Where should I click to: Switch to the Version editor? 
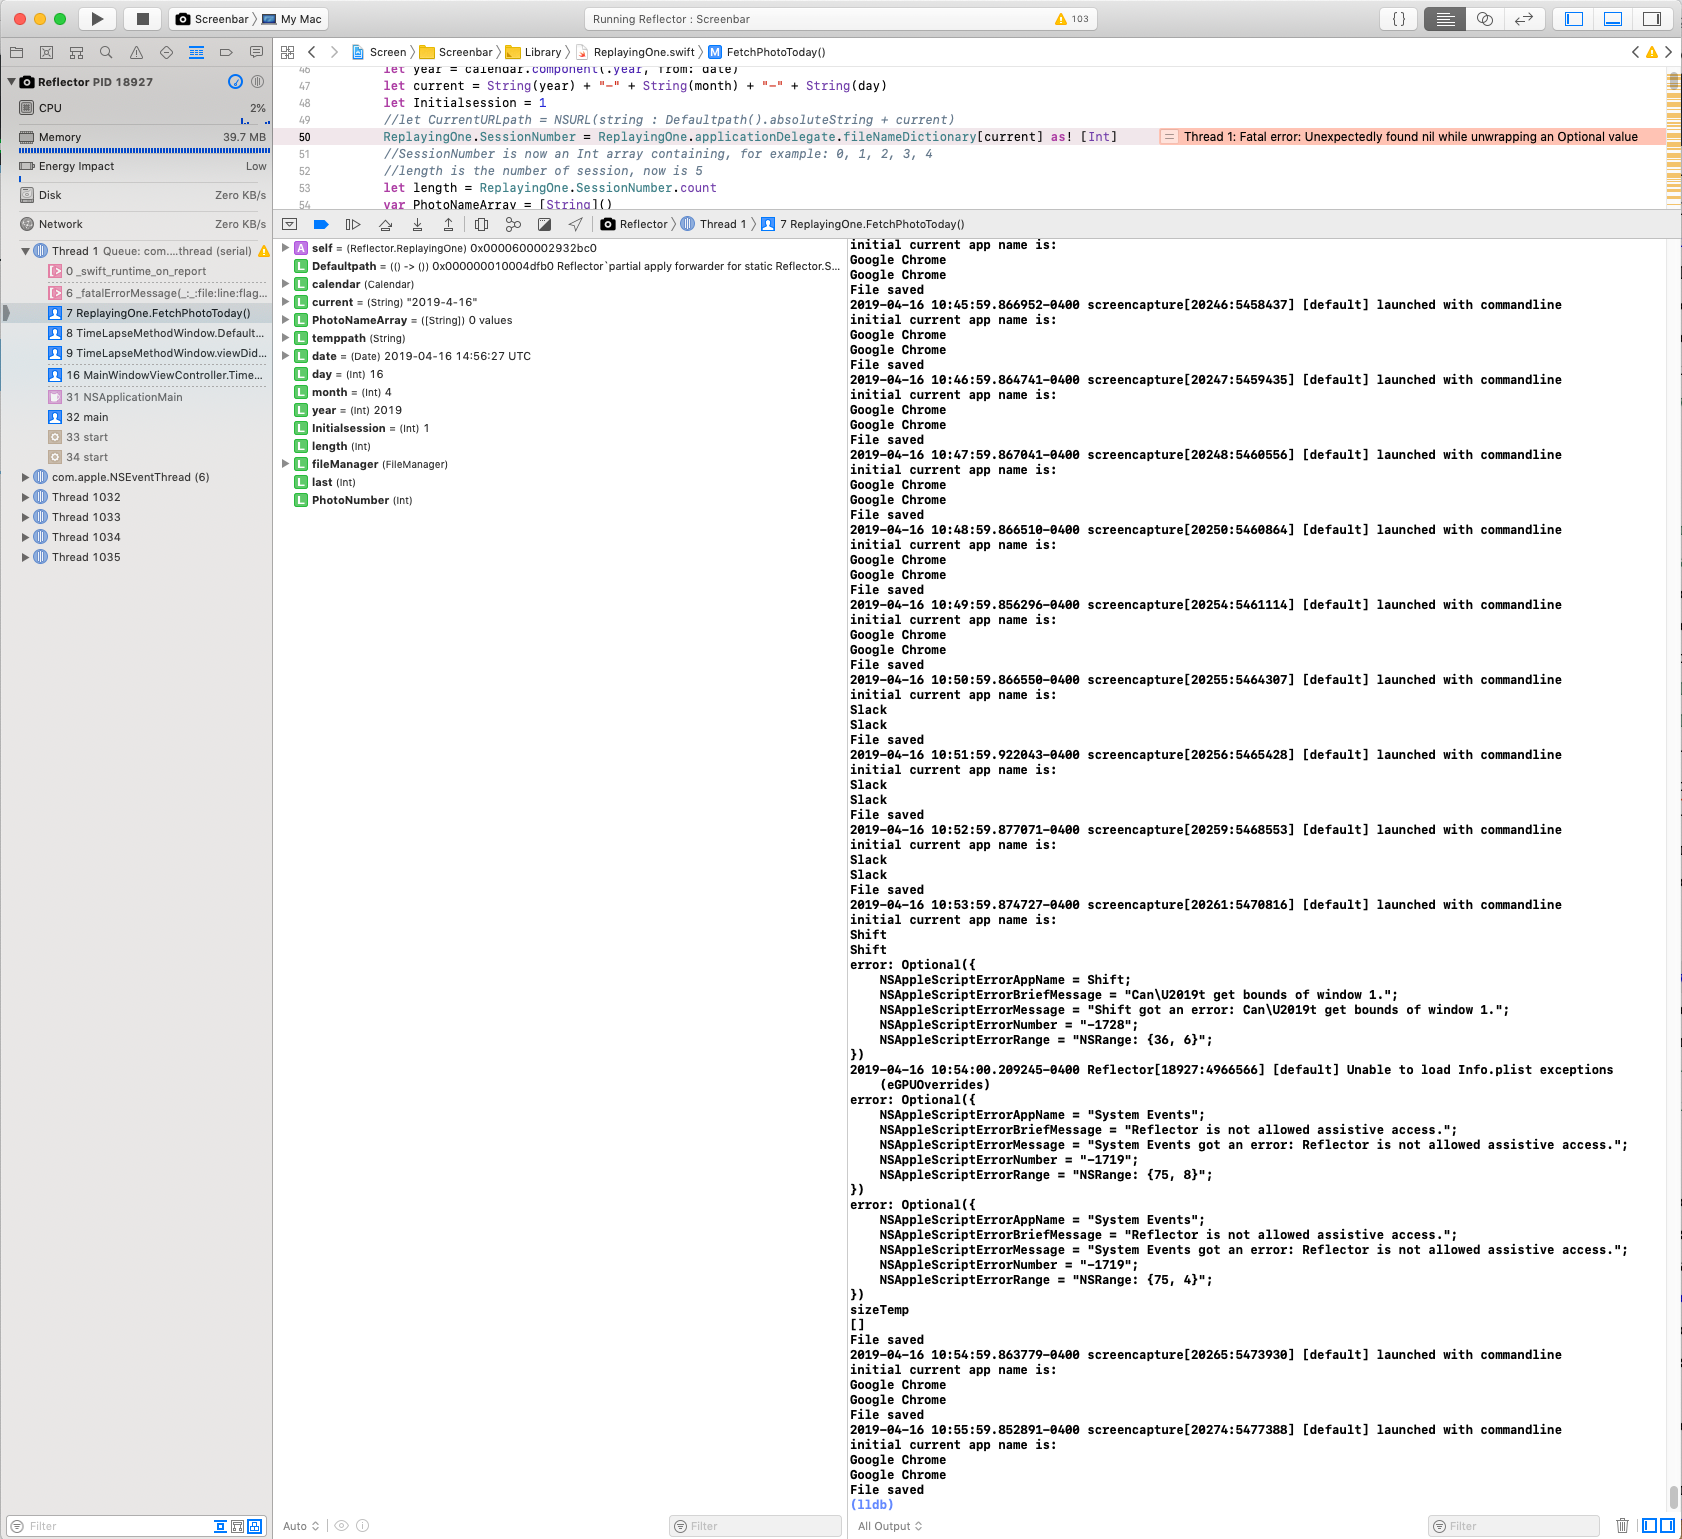(x=1524, y=19)
